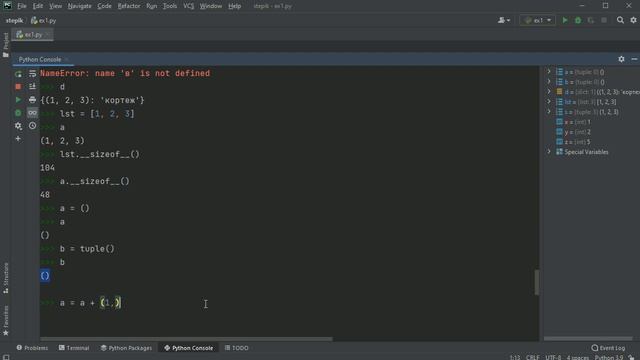
Task: Open Project tool window sidebar
Action: tap(6, 45)
